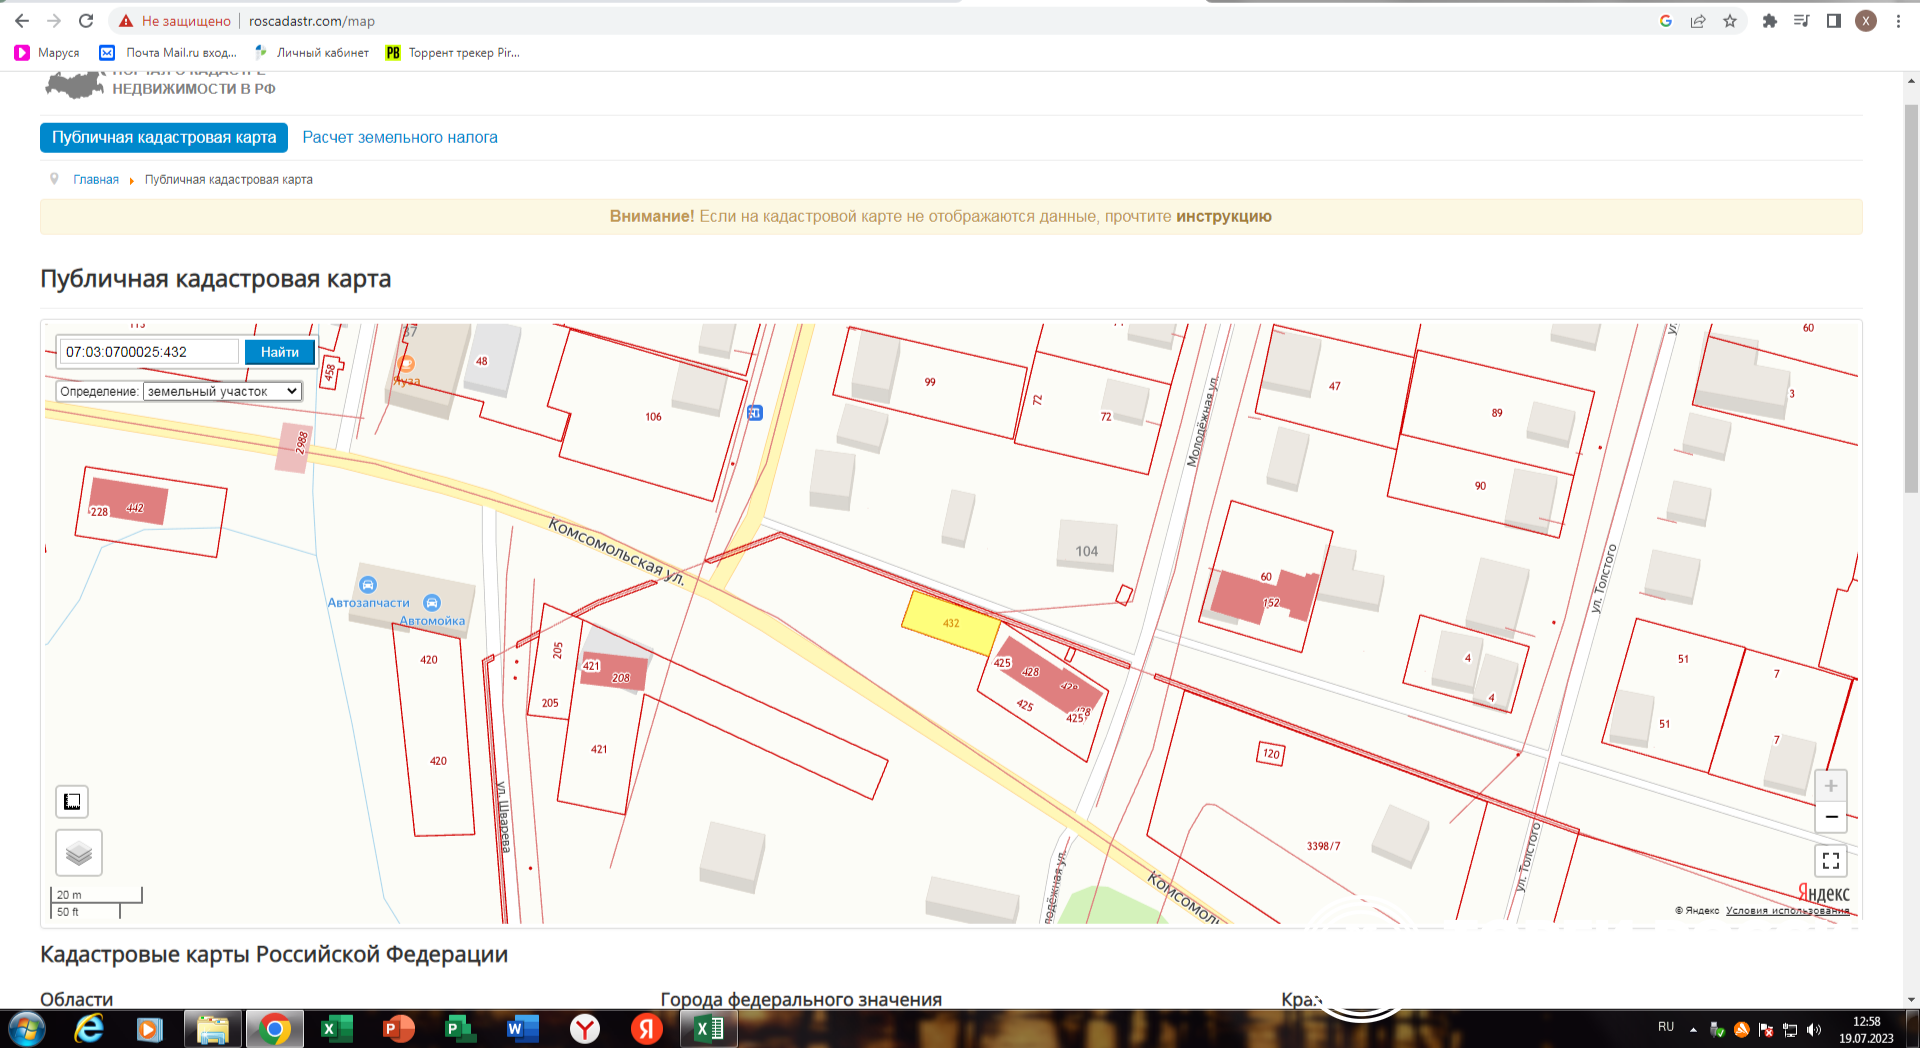This screenshot has width=1920, height=1048.
Task: Open the Chrome extensions puzzle icon
Action: point(1769,21)
